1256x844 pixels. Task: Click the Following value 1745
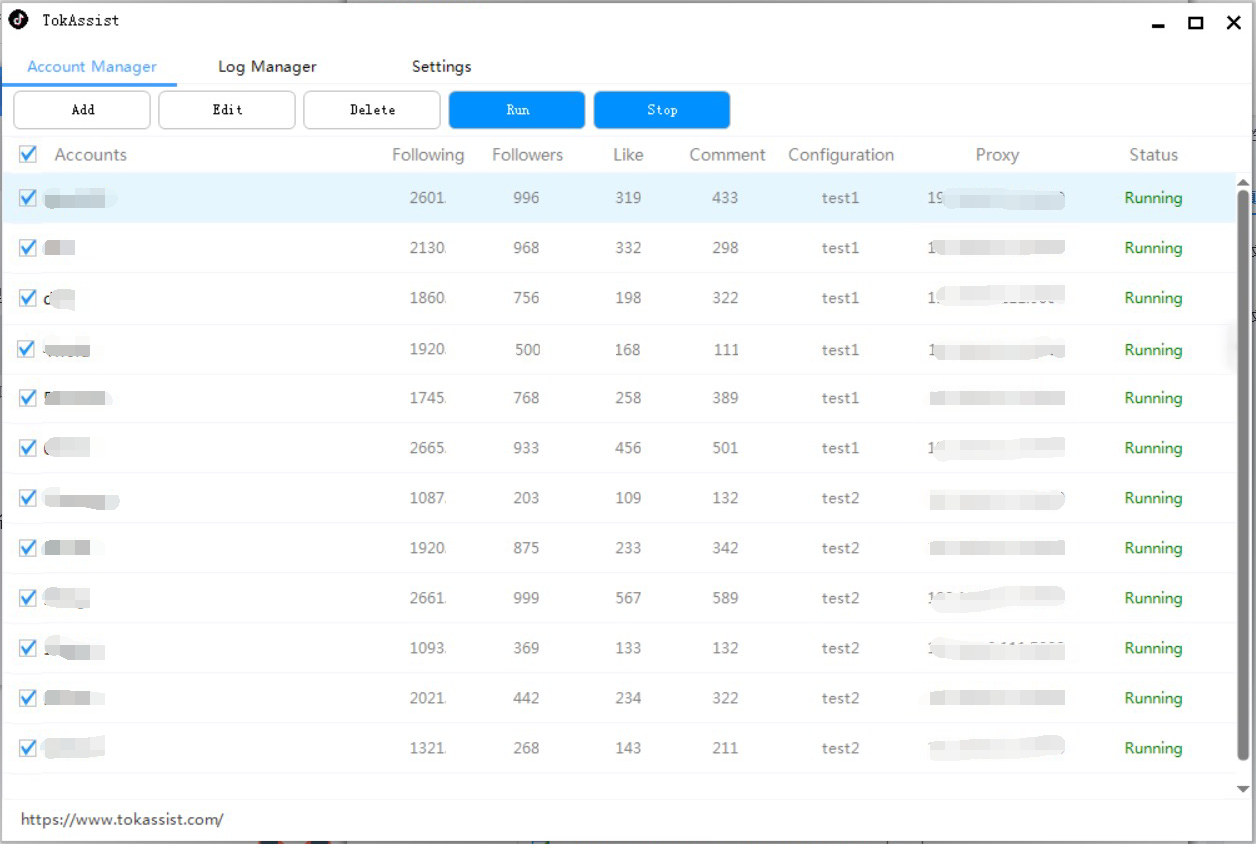(x=427, y=398)
